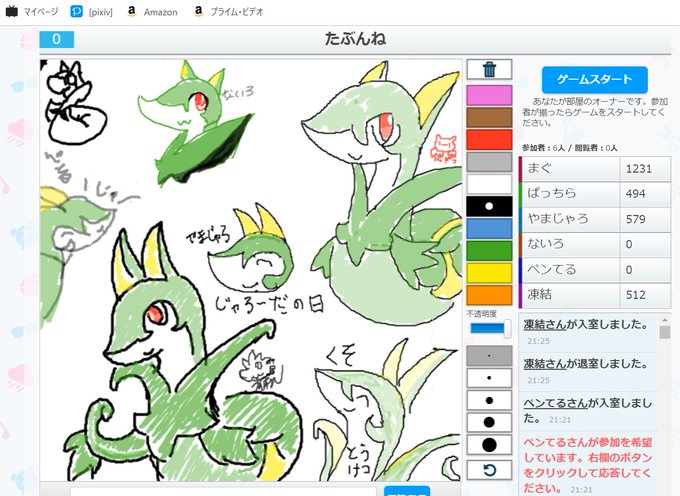Image resolution: width=680 pixels, height=496 pixels.
Task: Click the blue counter box showing 0
Action: click(x=57, y=39)
